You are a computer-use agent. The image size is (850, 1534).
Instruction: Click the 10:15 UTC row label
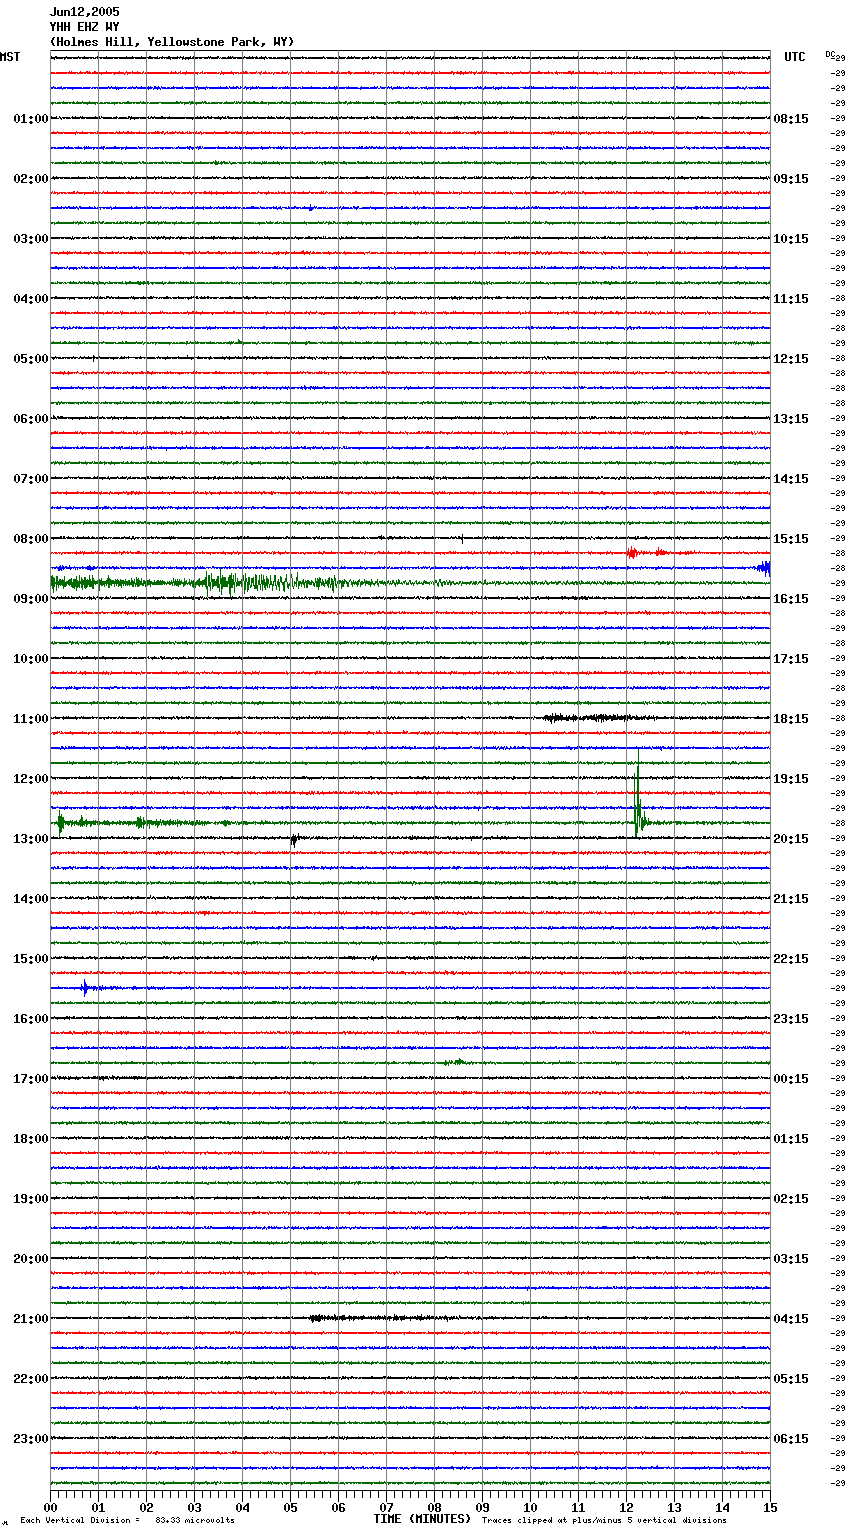click(791, 239)
